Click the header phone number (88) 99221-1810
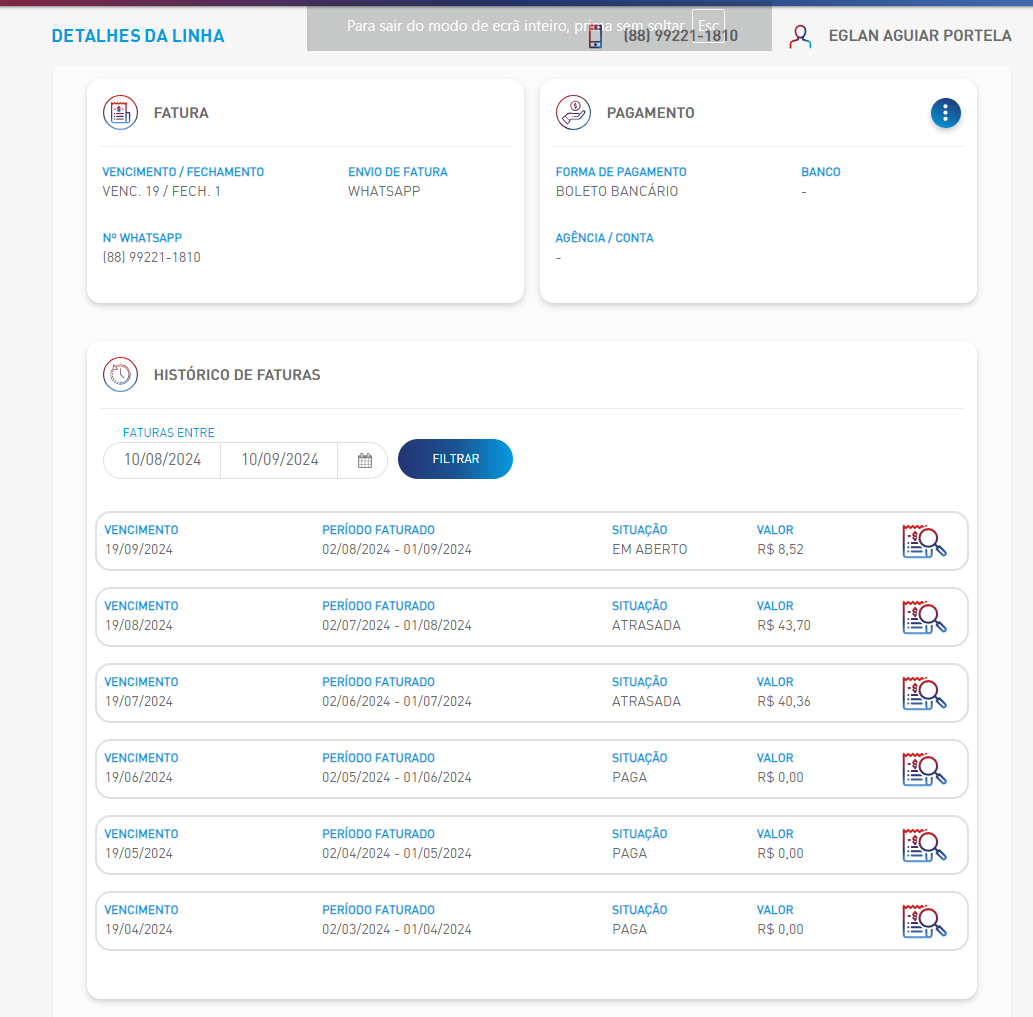The height and width of the screenshot is (1017, 1033). click(681, 36)
